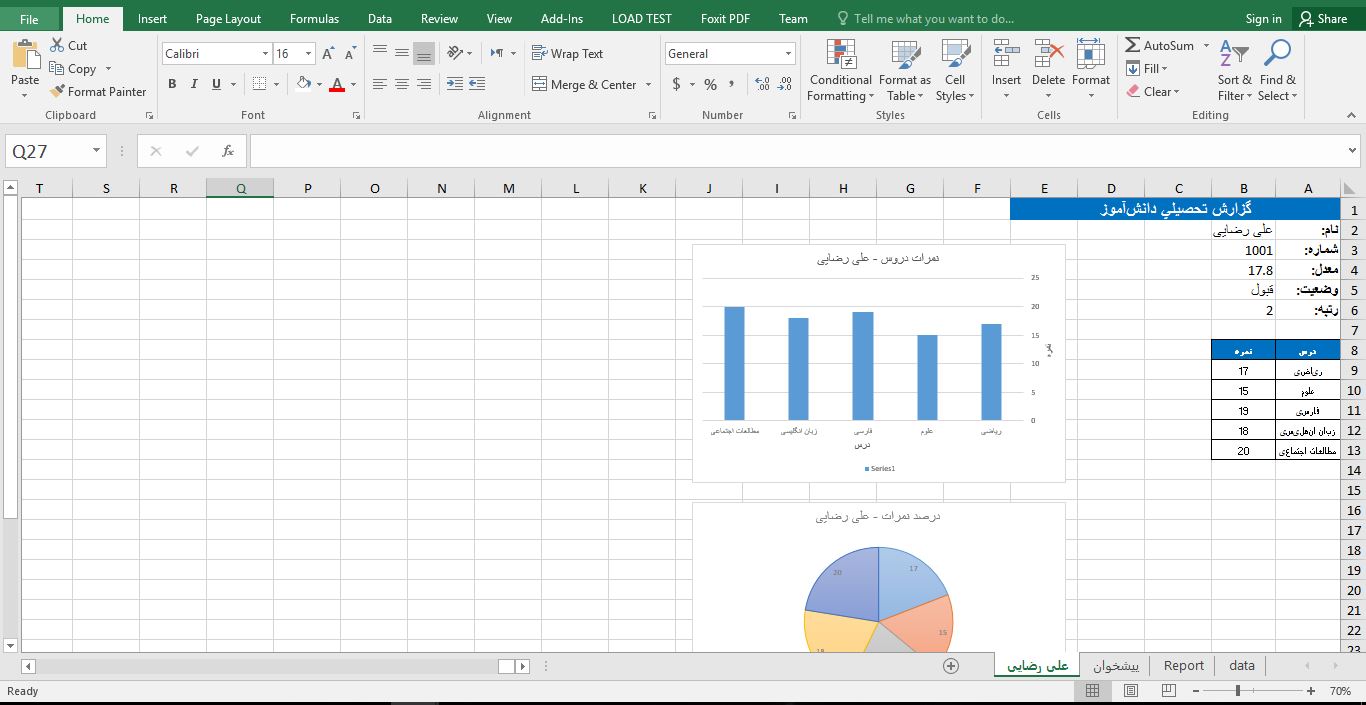The width and height of the screenshot is (1366, 705).
Task: Switch to the Page Layout ribbon tab
Action: (228, 18)
